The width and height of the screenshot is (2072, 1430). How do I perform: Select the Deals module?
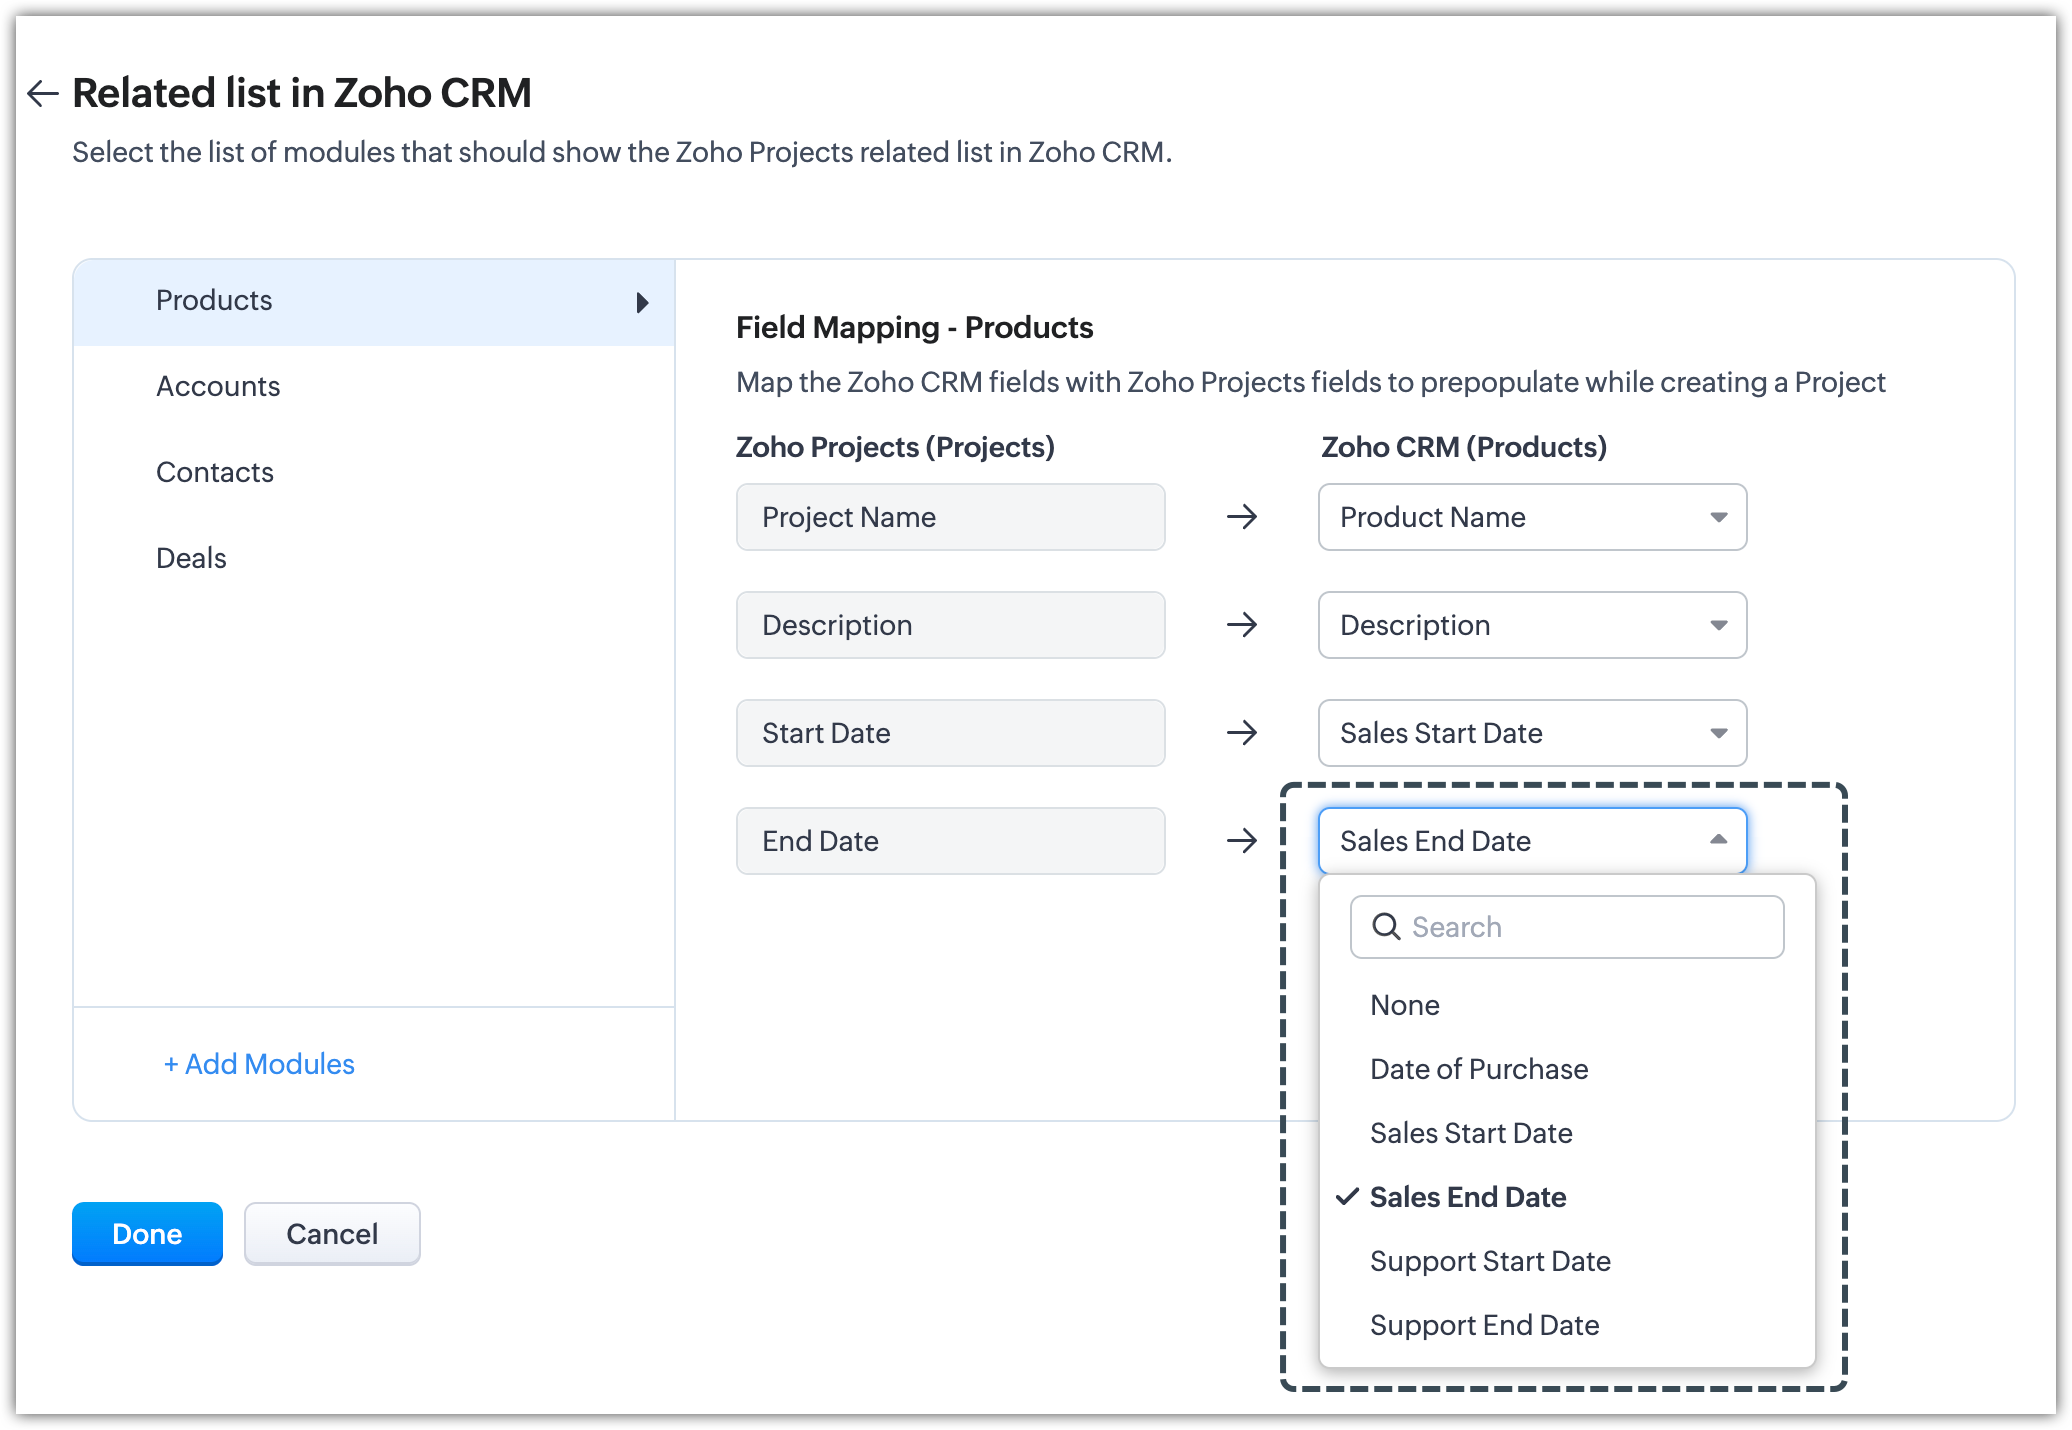click(x=191, y=559)
